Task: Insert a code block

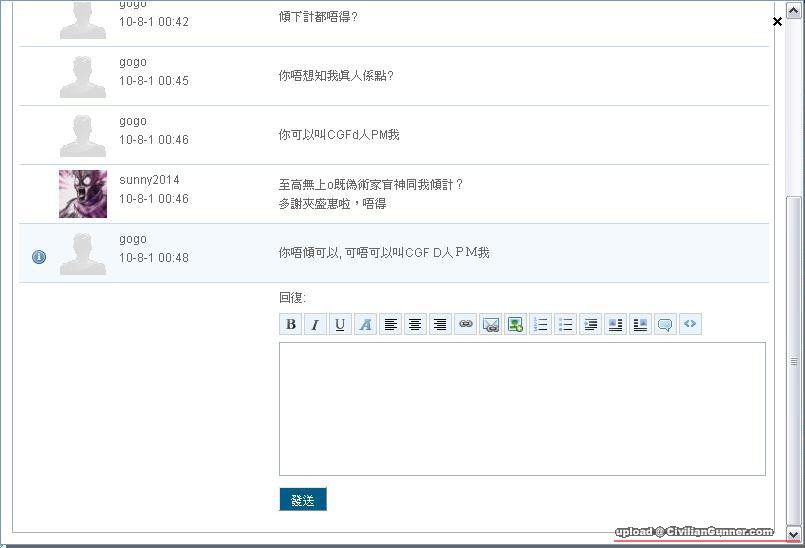Action: pos(690,324)
